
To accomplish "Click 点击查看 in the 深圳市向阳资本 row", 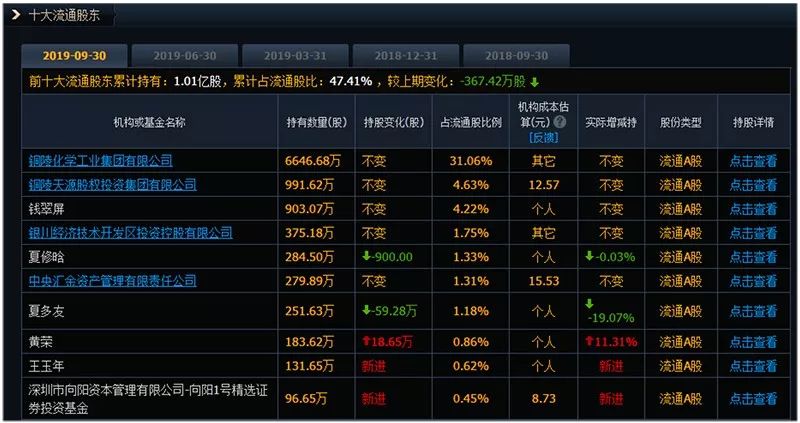I will [753, 399].
